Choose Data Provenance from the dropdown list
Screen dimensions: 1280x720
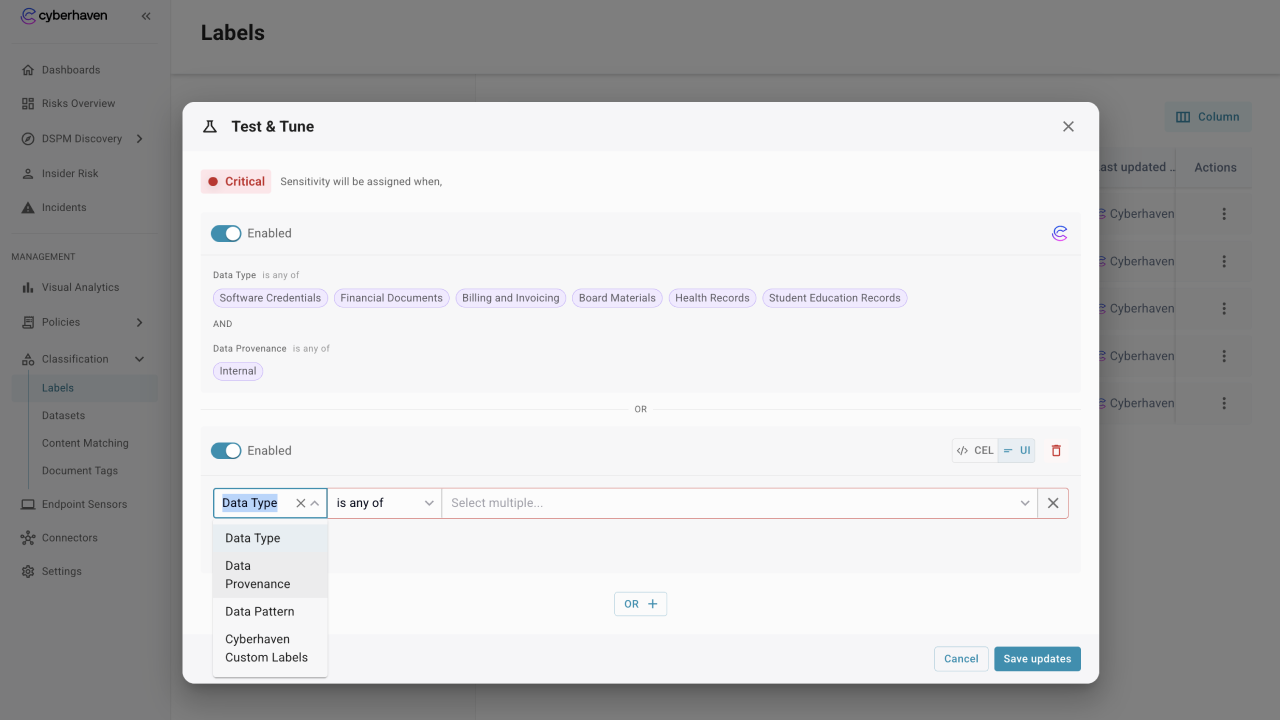pos(257,575)
